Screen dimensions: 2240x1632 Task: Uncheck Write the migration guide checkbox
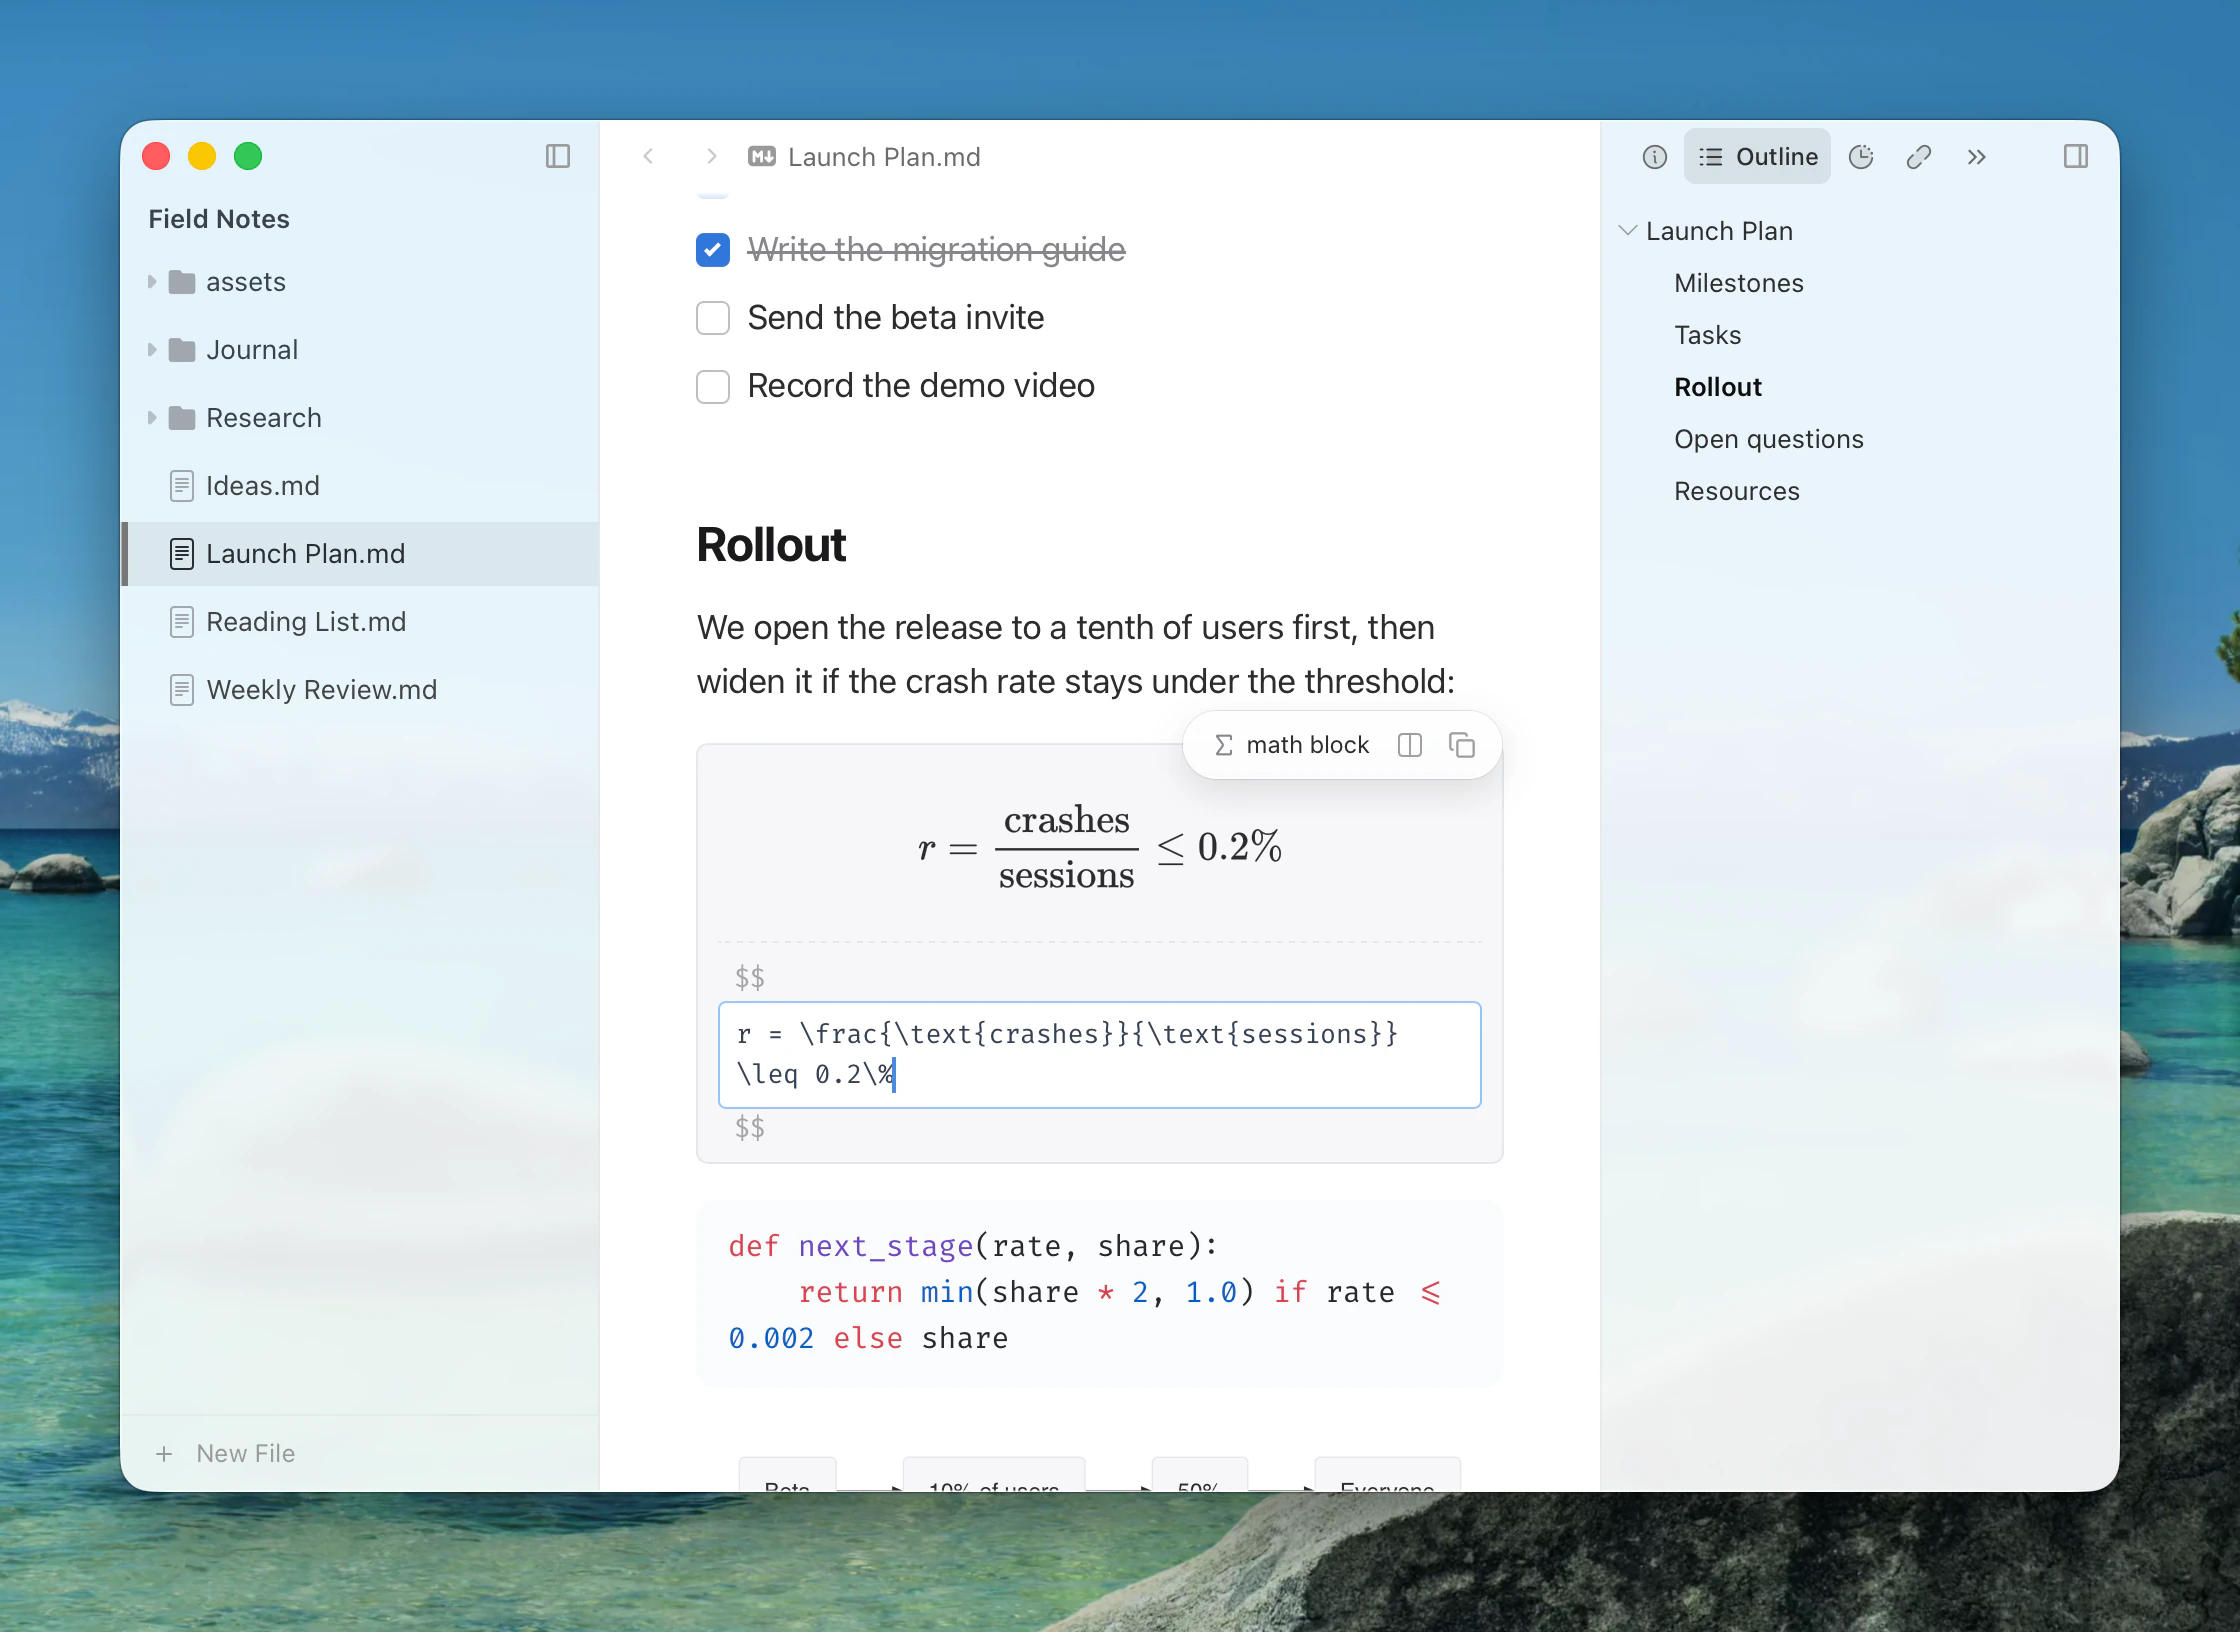tap(713, 250)
